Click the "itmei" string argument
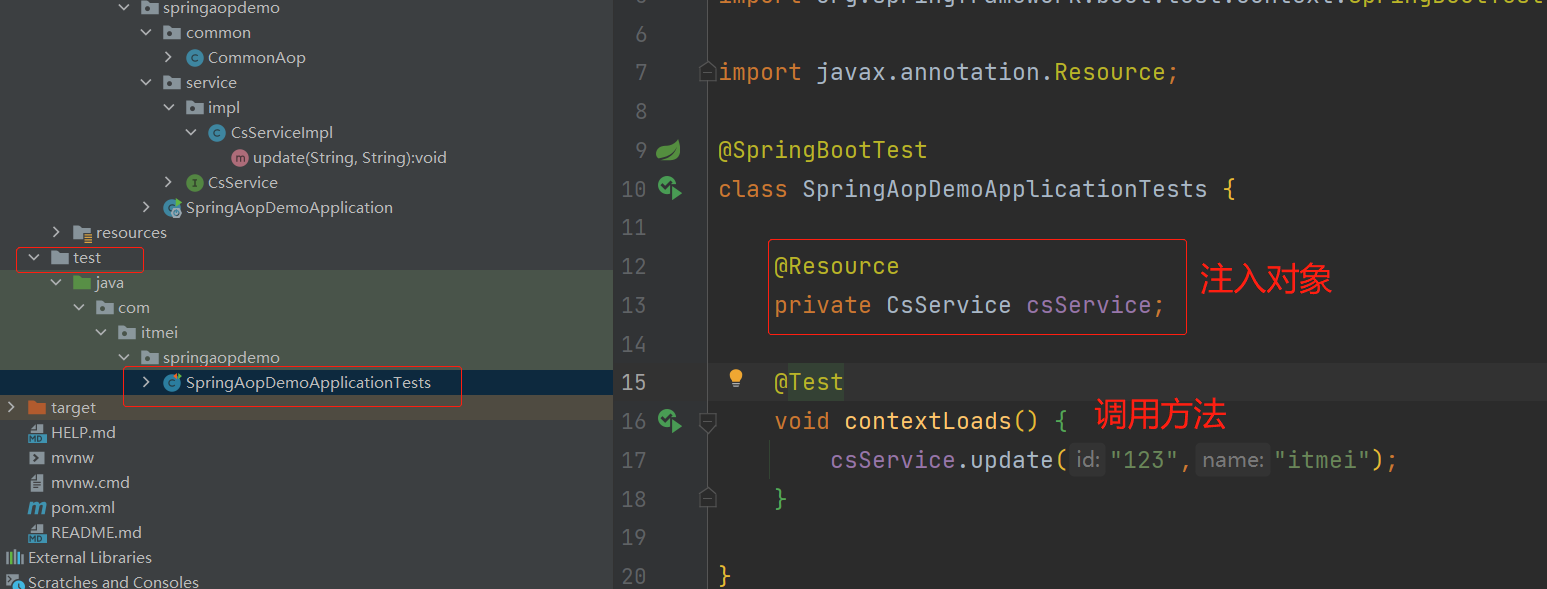This screenshot has width=1547, height=589. tap(1322, 460)
